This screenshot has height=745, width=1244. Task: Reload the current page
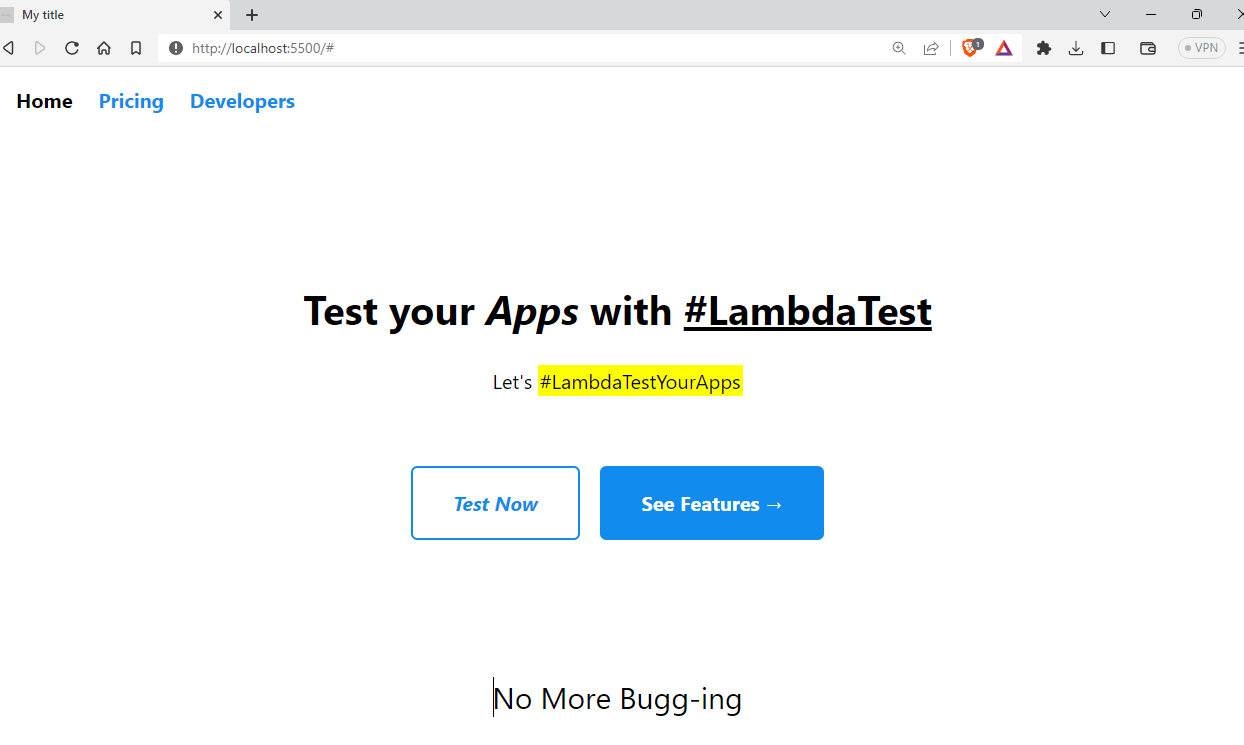(72, 48)
